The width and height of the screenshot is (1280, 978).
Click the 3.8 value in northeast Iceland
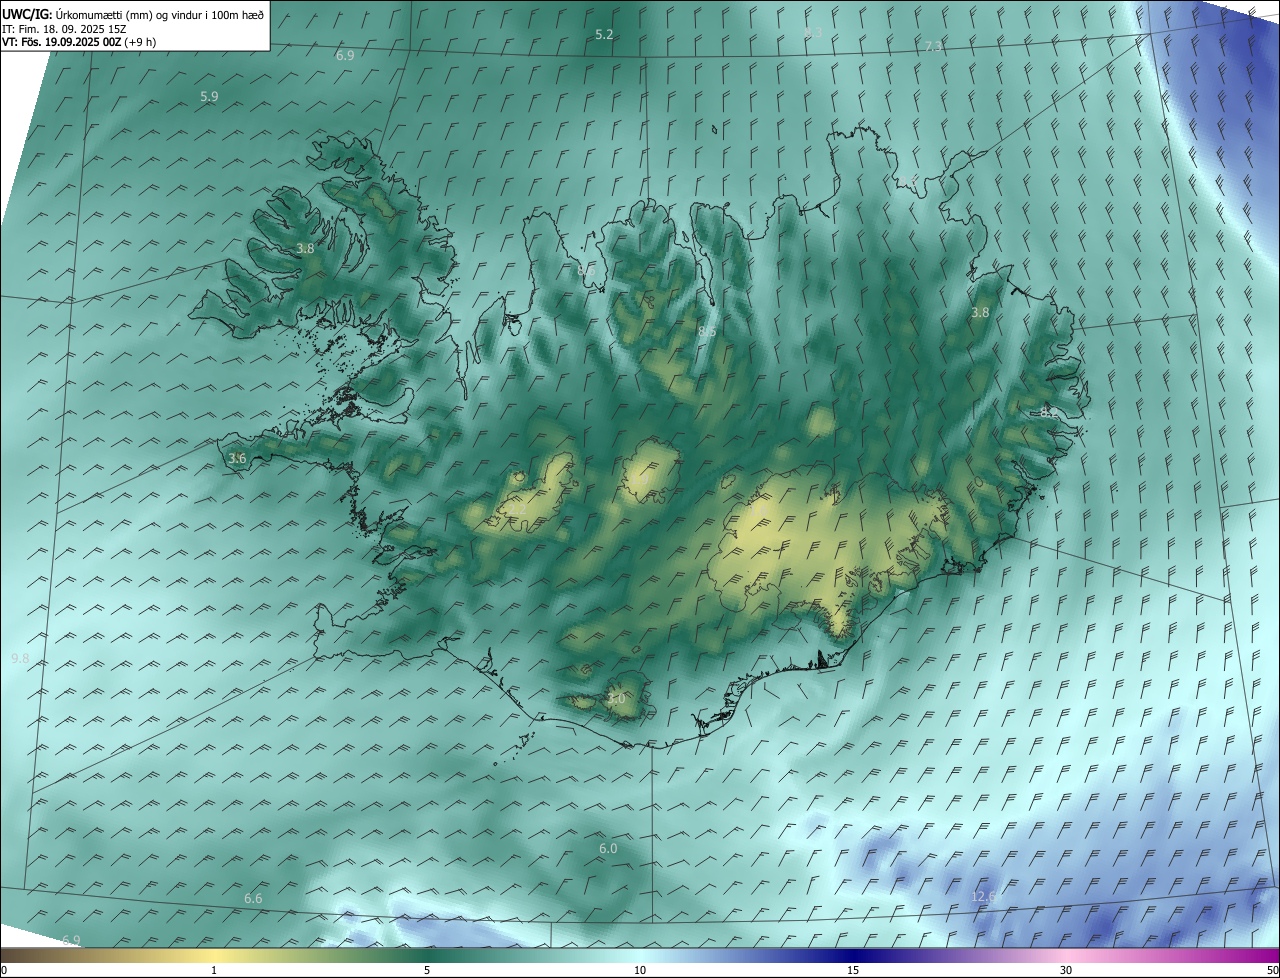pos(980,312)
